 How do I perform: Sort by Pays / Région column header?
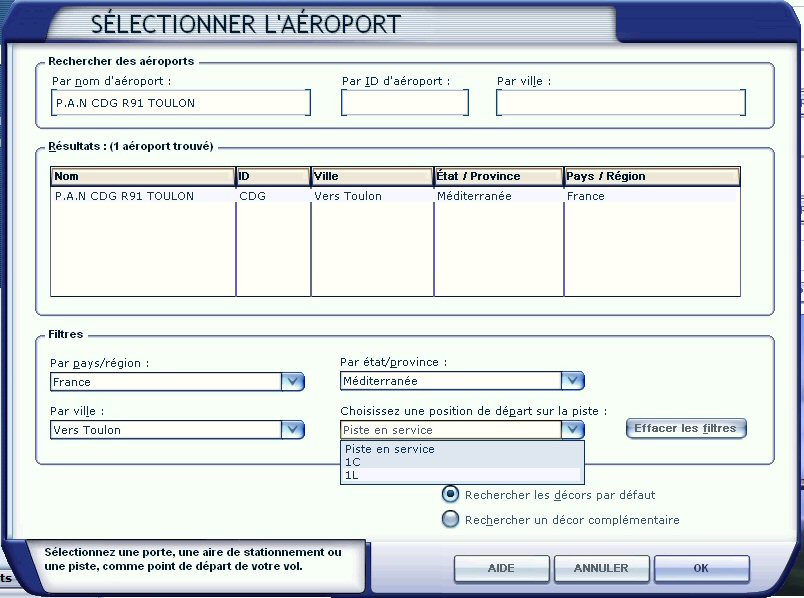[652, 176]
